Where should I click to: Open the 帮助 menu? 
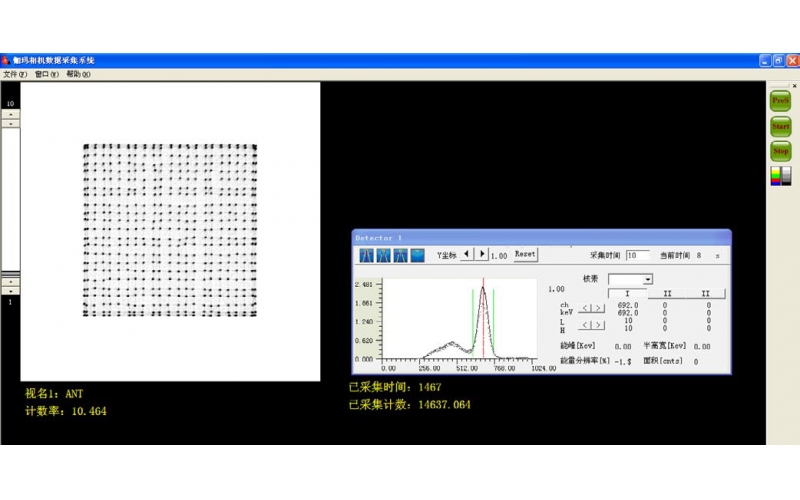[78, 74]
